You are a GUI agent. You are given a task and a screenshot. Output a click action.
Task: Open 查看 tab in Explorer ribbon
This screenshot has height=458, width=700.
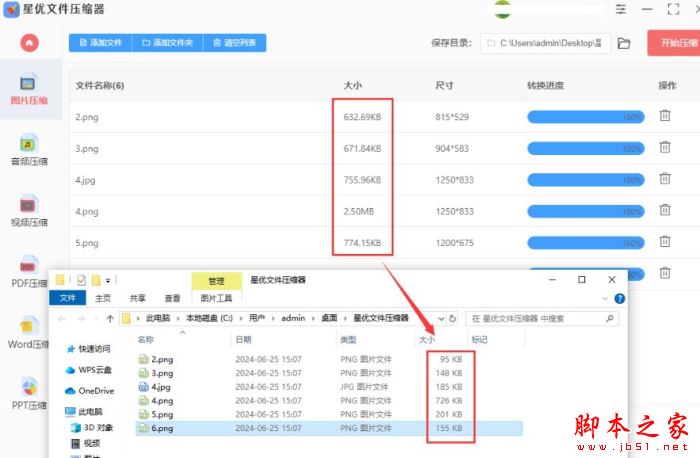tap(172, 298)
